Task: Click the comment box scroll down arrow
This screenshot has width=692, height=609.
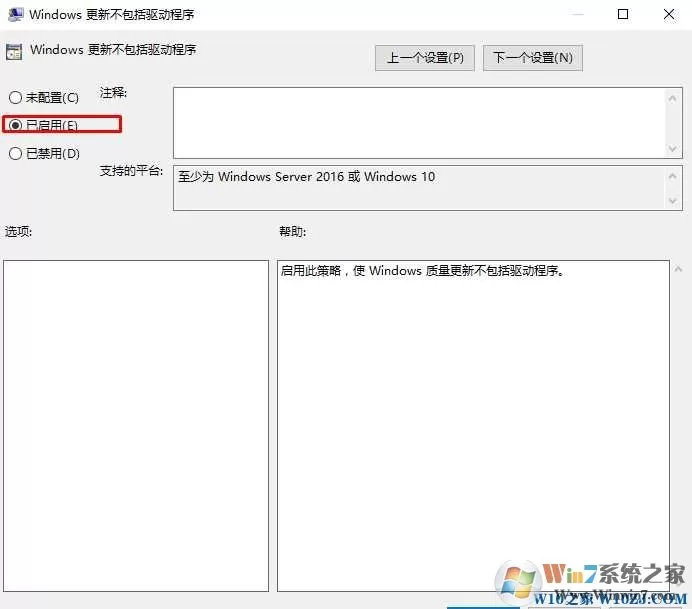Action: 672,148
